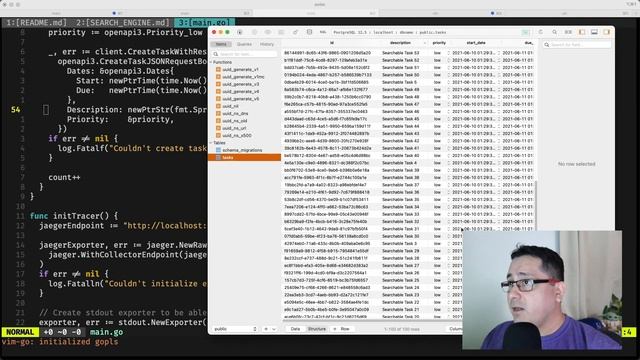Viewport: 640px width, 360px height.
Task: Toggle the left sidebar panel icon
Action: pyautogui.click(x=582, y=32)
